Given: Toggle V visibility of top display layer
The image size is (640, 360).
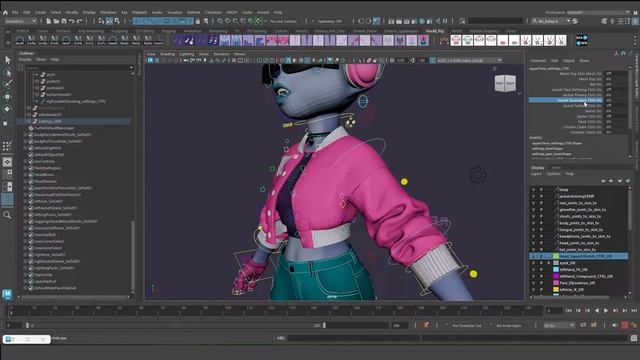Looking at the screenshot, I should click(x=533, y=189).
